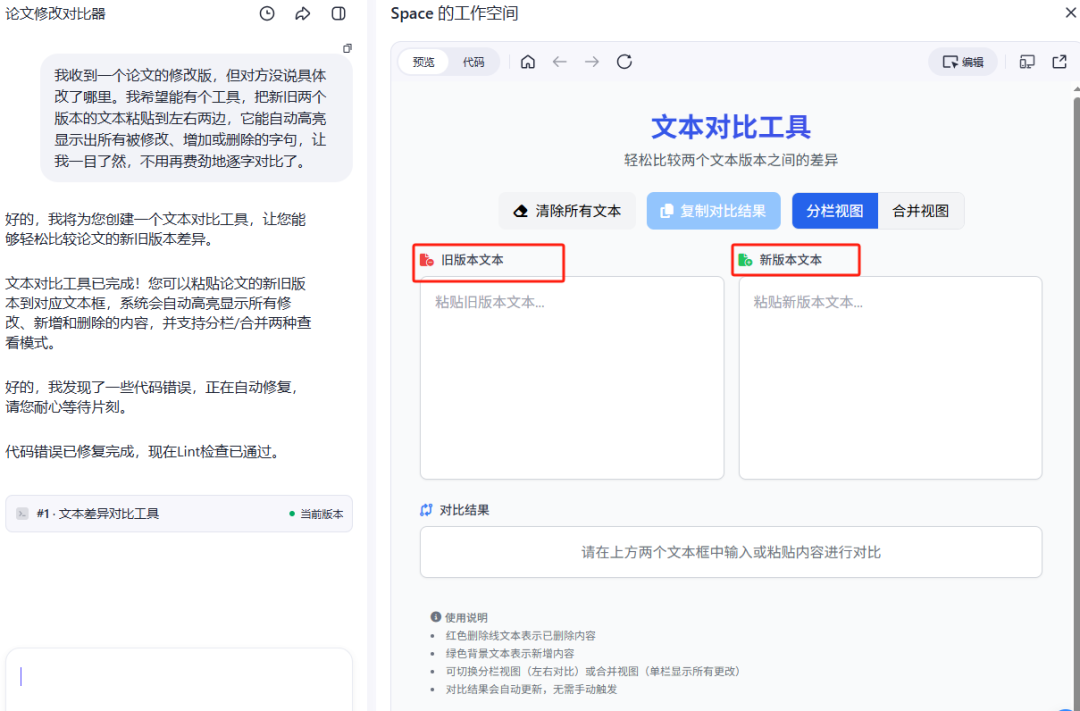Close the Space workspace panel
The width and height of the screenshot is (1080, 711).
click(1071, 12)
